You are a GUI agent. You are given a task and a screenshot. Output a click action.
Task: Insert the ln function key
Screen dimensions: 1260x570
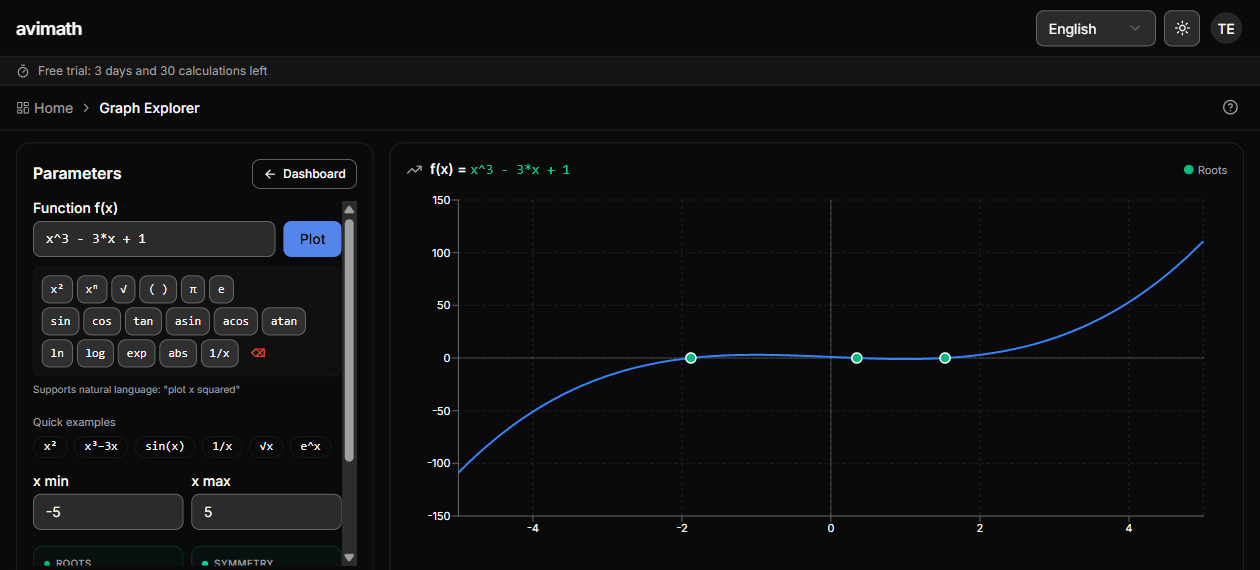point(58,354)
